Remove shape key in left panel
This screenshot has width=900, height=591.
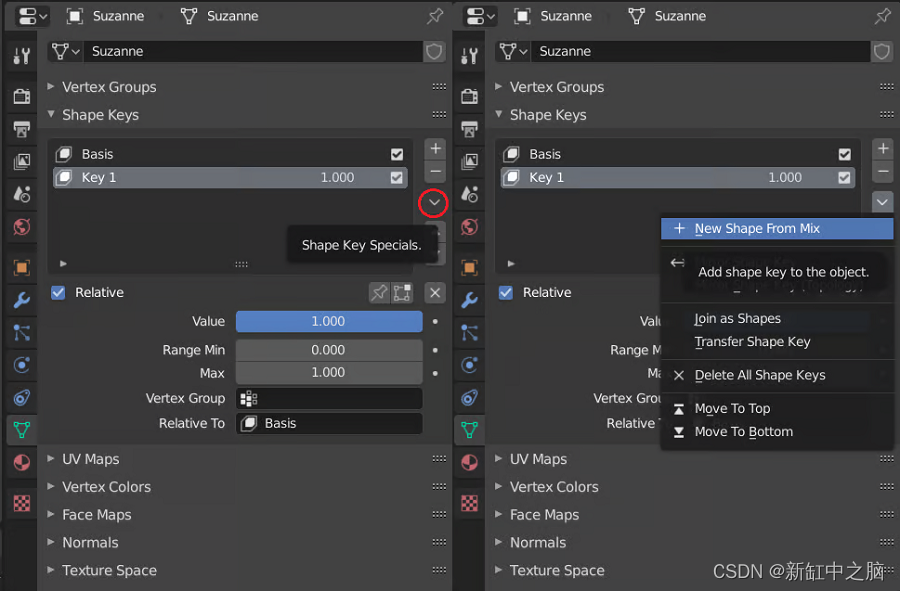[x=435, y=171]
